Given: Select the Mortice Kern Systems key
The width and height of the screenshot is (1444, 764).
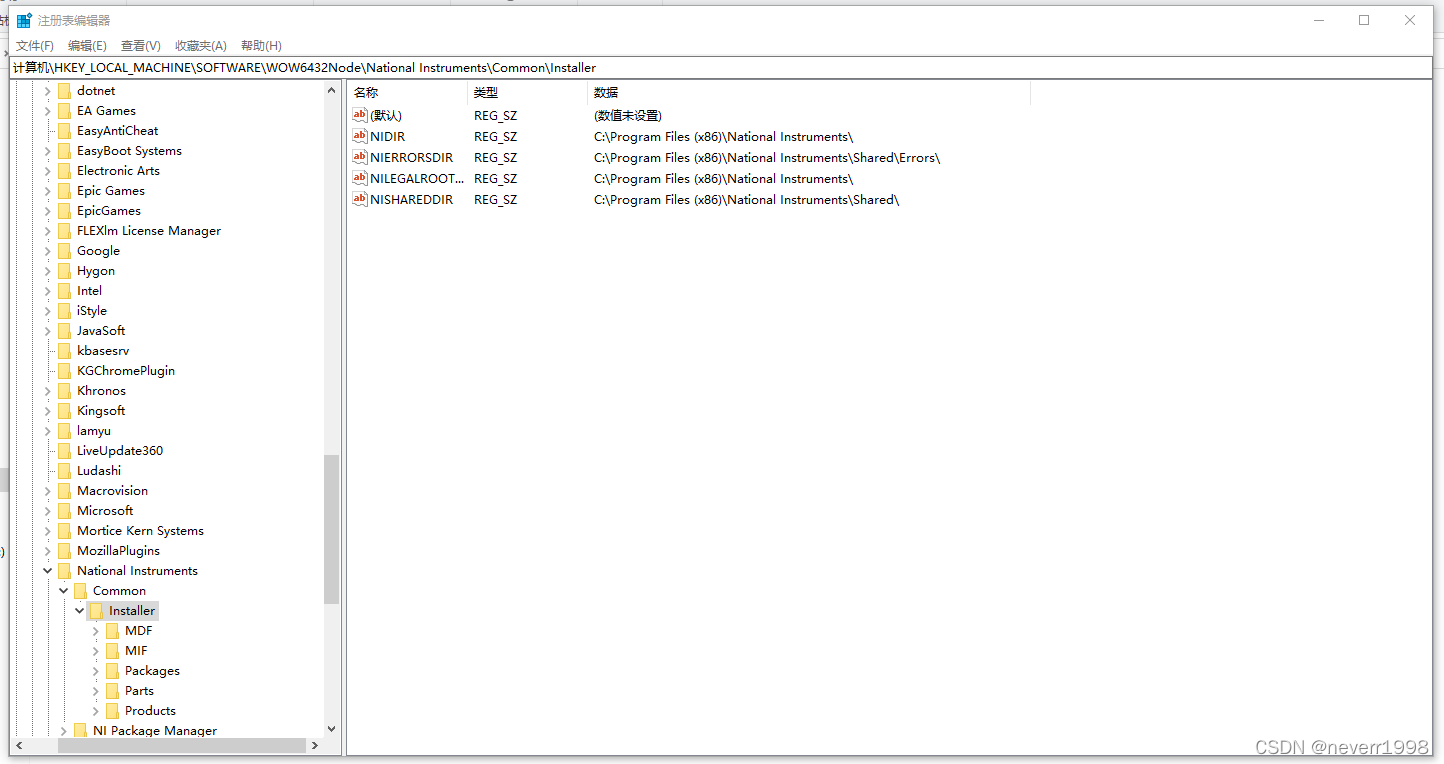Looking at the screenshot, I should [140, 531].
